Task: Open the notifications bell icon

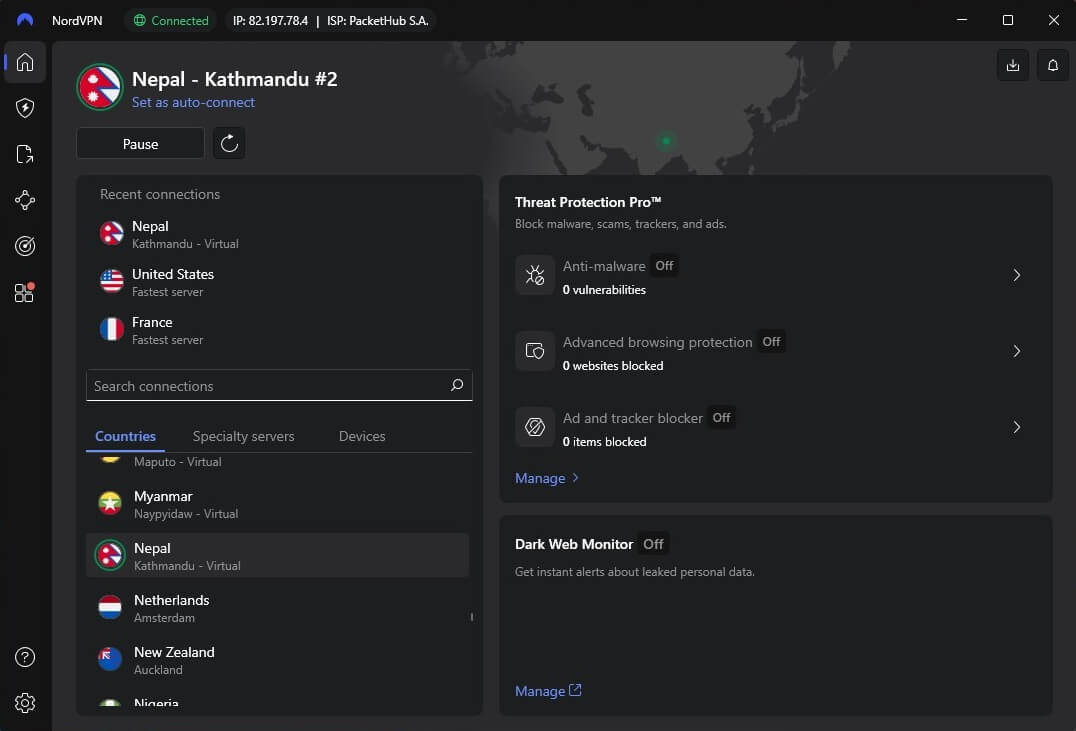Action: click(x=1052, y=65)
